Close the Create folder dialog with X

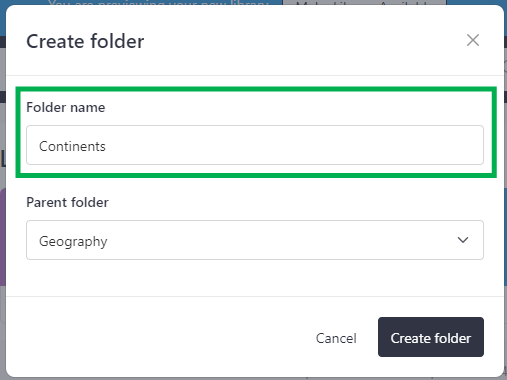click(x=473, y=40)
